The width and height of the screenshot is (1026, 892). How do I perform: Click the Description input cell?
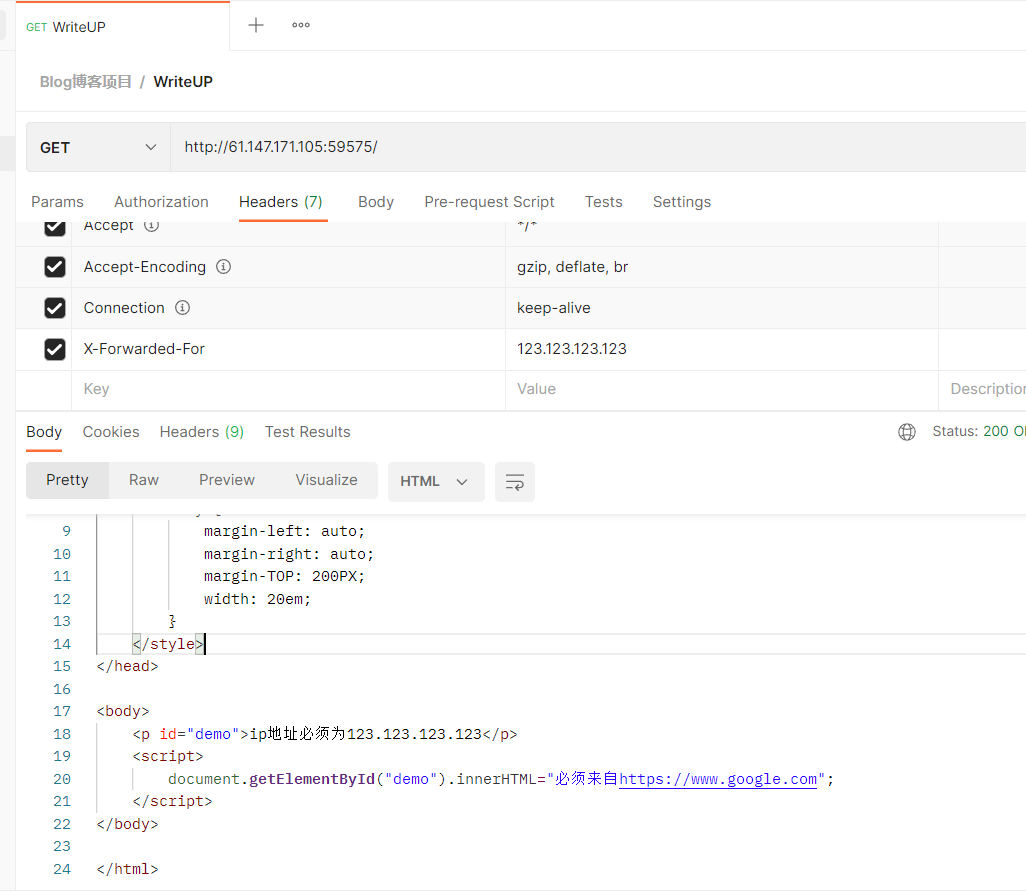[x=983, y=389]
